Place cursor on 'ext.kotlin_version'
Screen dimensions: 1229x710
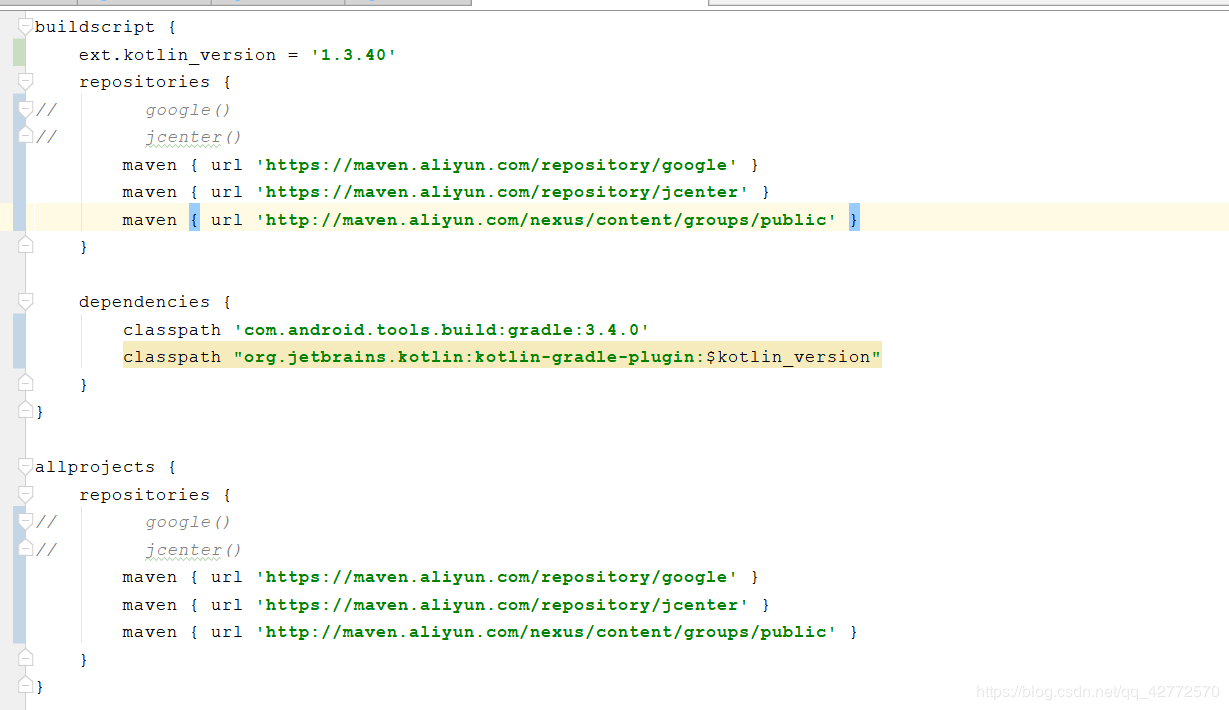(177, 55)
